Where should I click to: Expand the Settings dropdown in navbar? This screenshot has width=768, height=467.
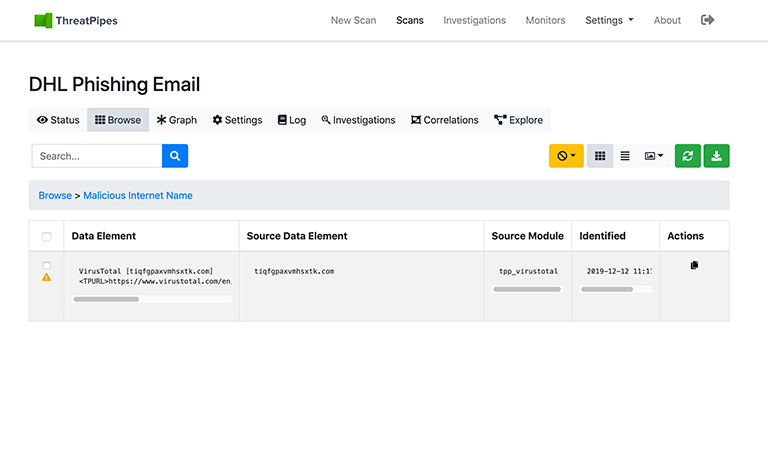609,20
